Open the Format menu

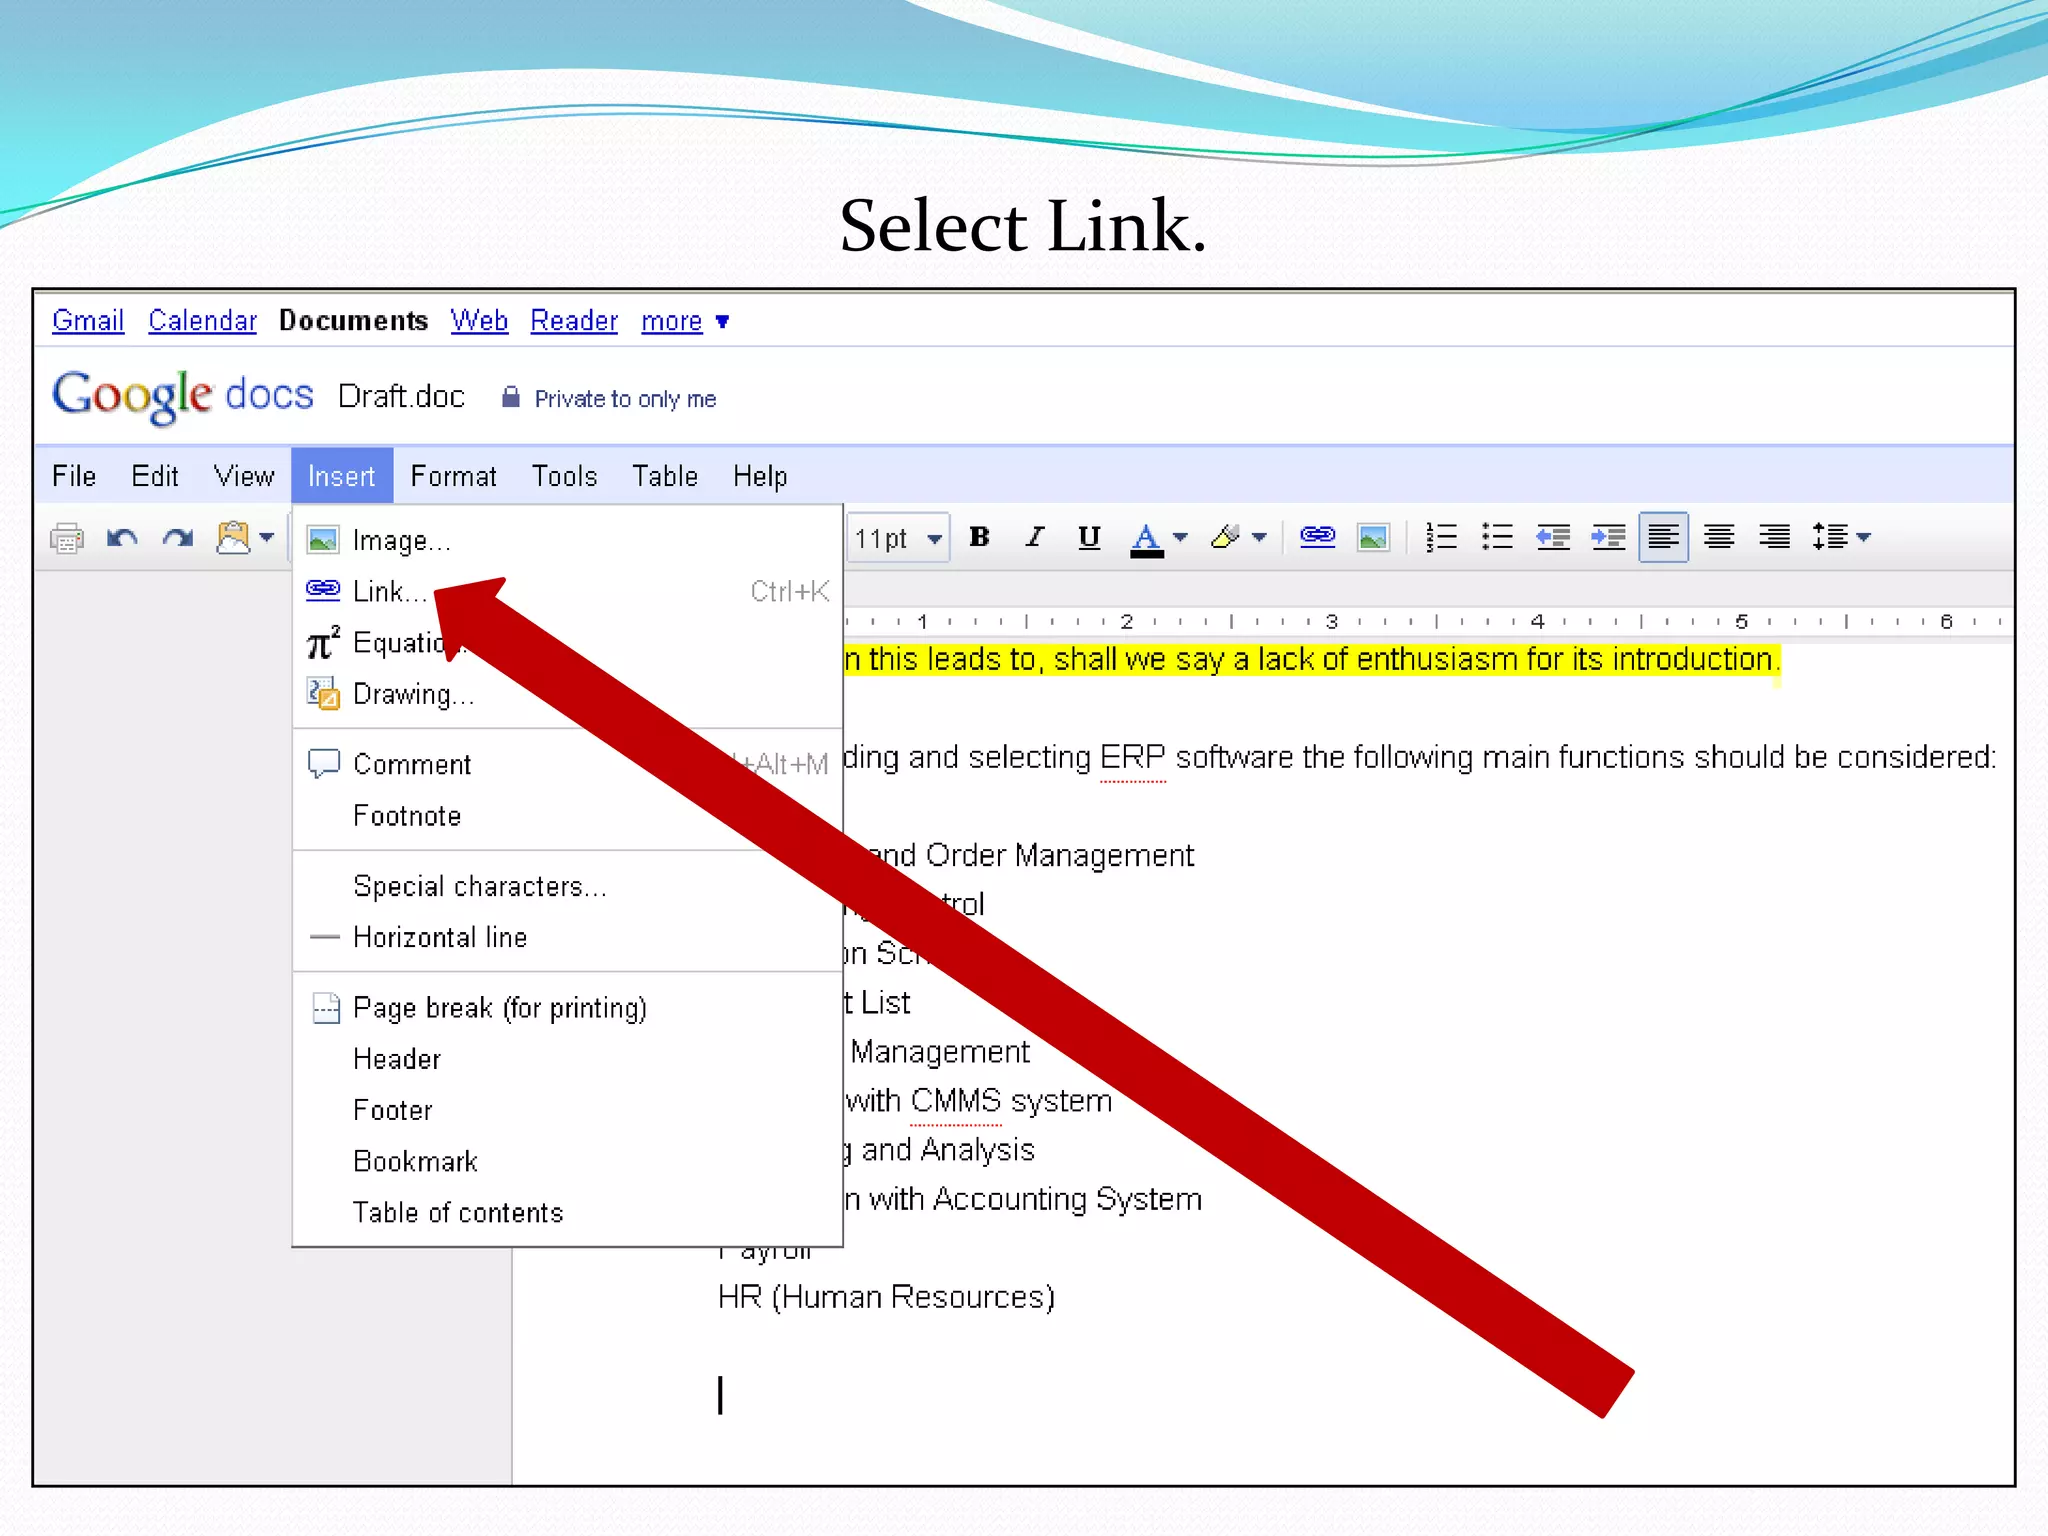[x=453, y=476]
